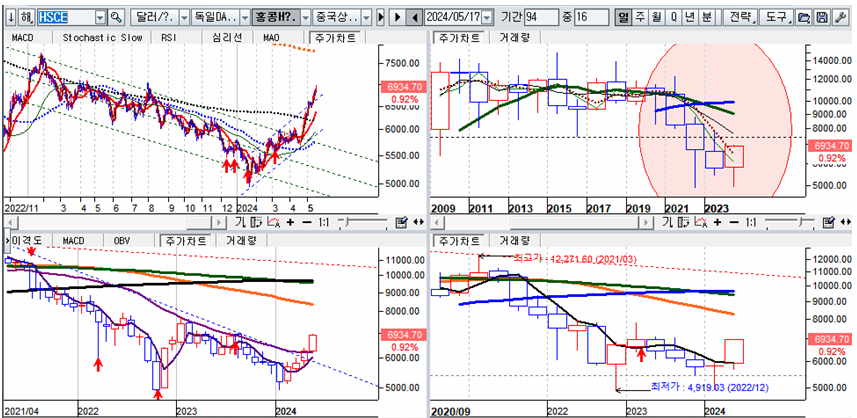Expand the indicator tabs arrow before 이격도
The image size is (857, 418).
tap(8, 241)
